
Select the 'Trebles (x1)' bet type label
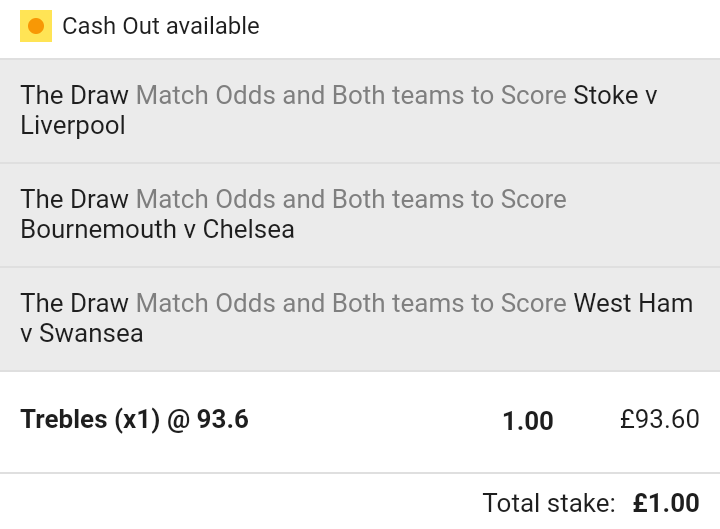pyautogui.click(x=90, y=419)
